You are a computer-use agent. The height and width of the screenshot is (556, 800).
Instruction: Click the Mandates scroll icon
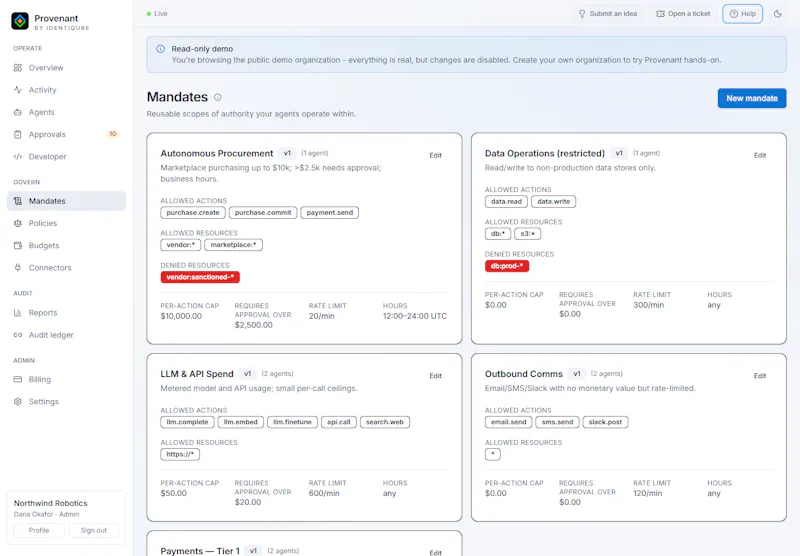[x=18, y=201]
